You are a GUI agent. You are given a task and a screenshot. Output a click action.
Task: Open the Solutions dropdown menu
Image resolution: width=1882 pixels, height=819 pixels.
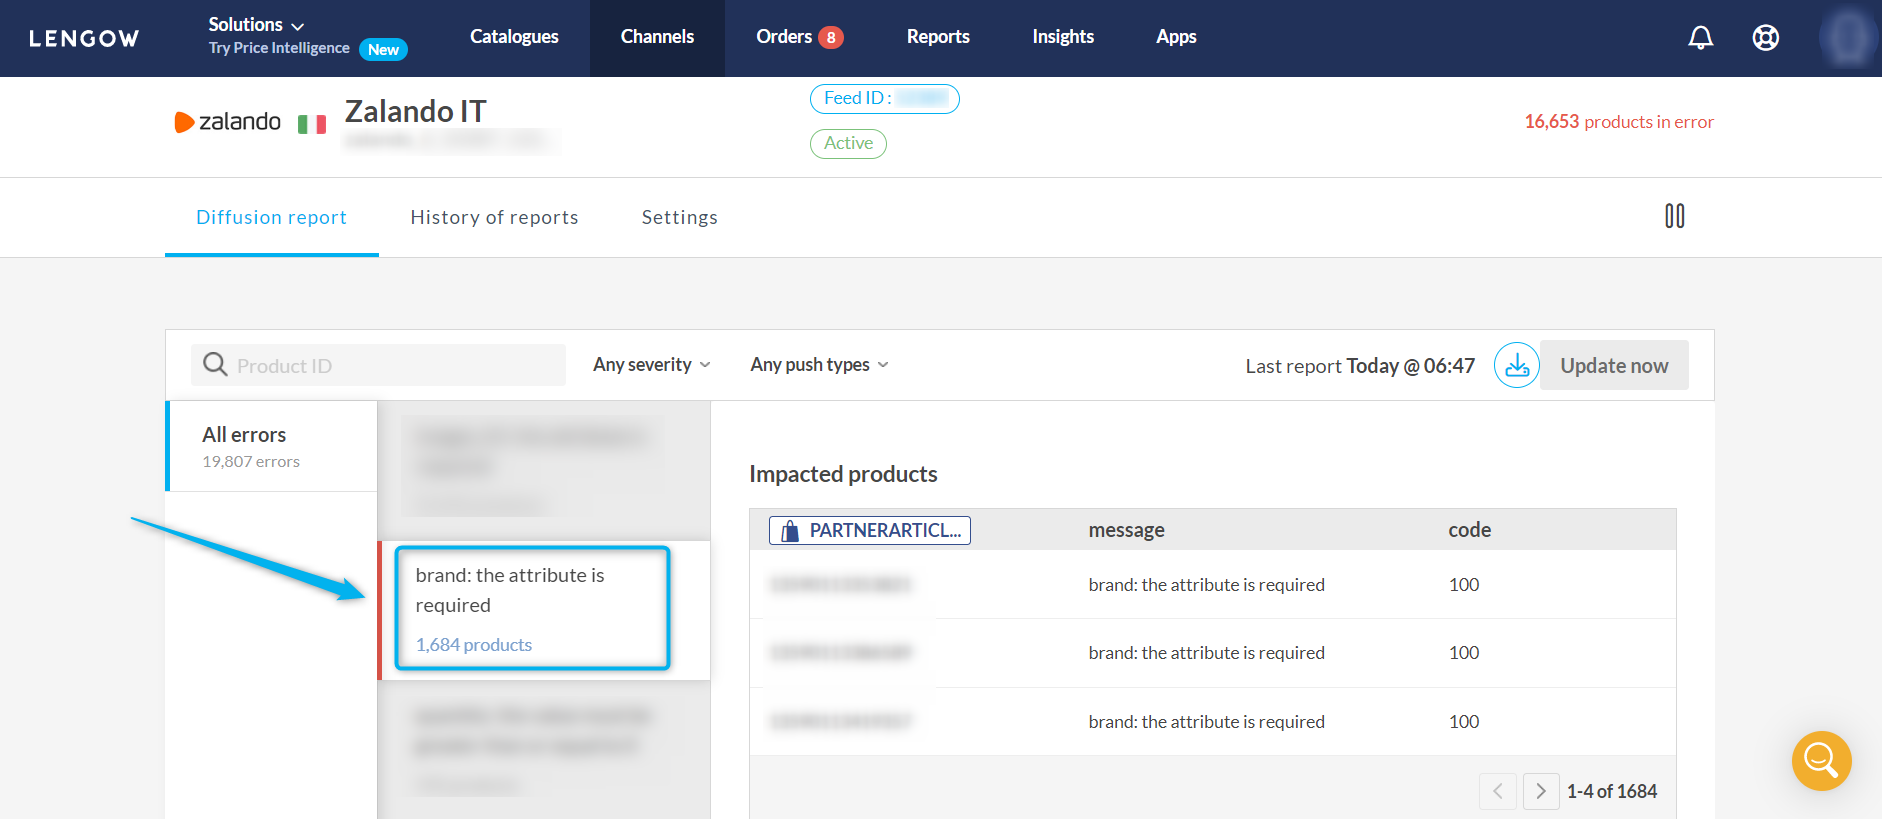[256, 25]
